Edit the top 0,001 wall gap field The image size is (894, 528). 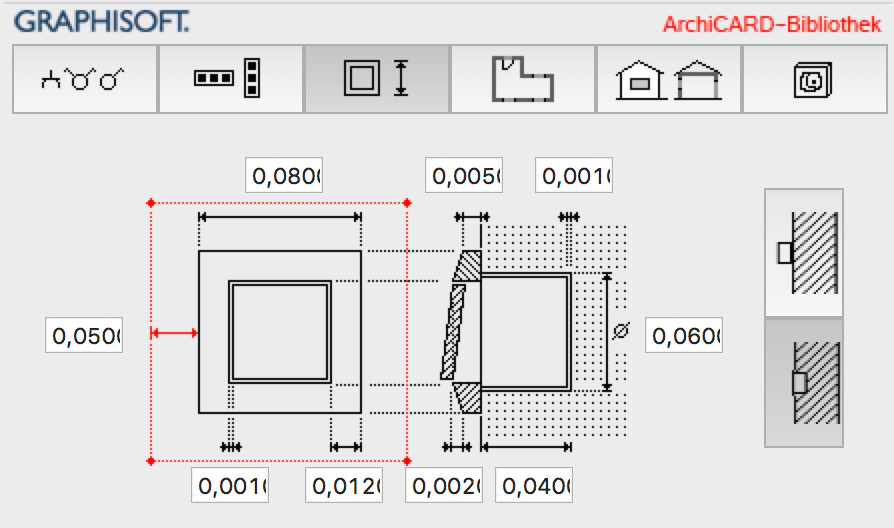[574, 175]
